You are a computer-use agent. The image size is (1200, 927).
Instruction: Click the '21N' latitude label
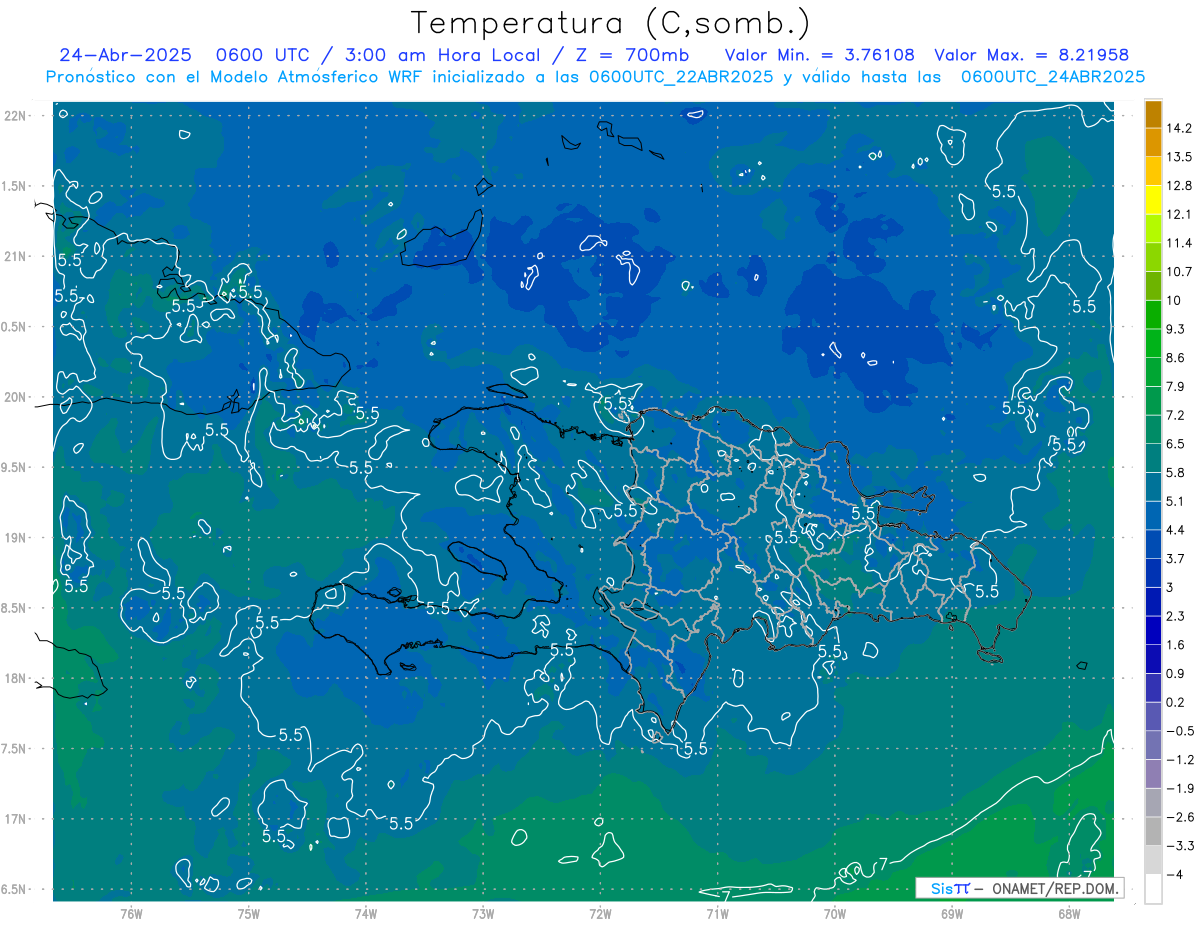(15, 256)
